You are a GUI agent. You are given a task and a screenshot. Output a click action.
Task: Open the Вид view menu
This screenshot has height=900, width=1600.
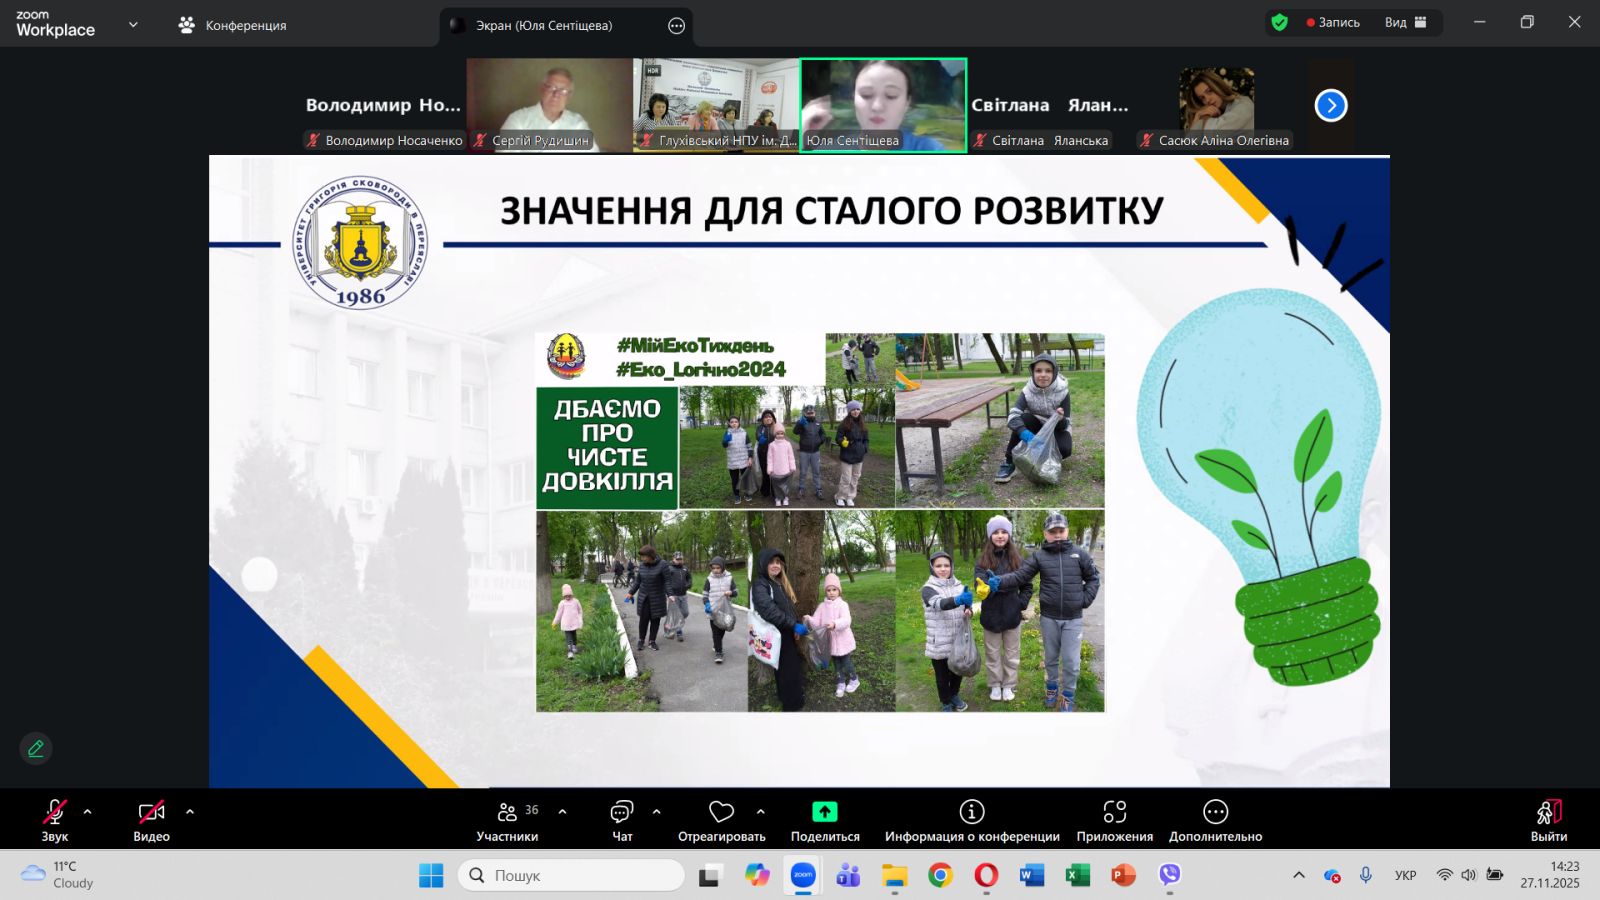pyautogui.click(x=1405, y=22)
